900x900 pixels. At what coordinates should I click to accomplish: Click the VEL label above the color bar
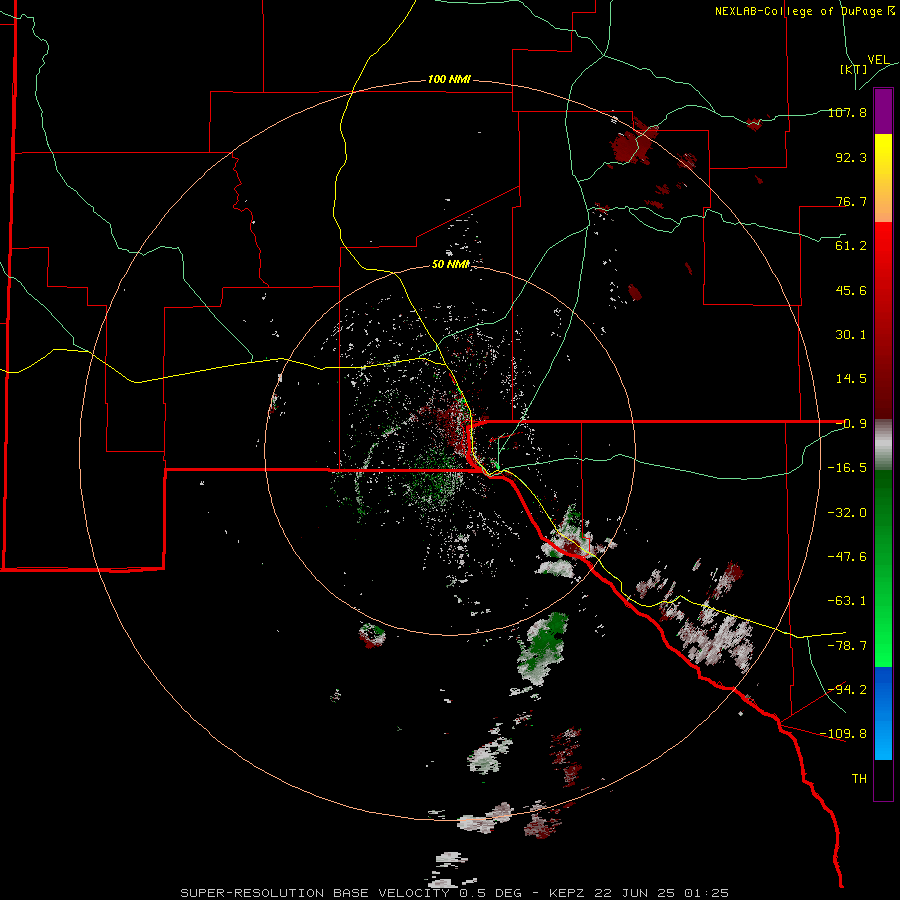pyautogui.click(x=878, y=60)
